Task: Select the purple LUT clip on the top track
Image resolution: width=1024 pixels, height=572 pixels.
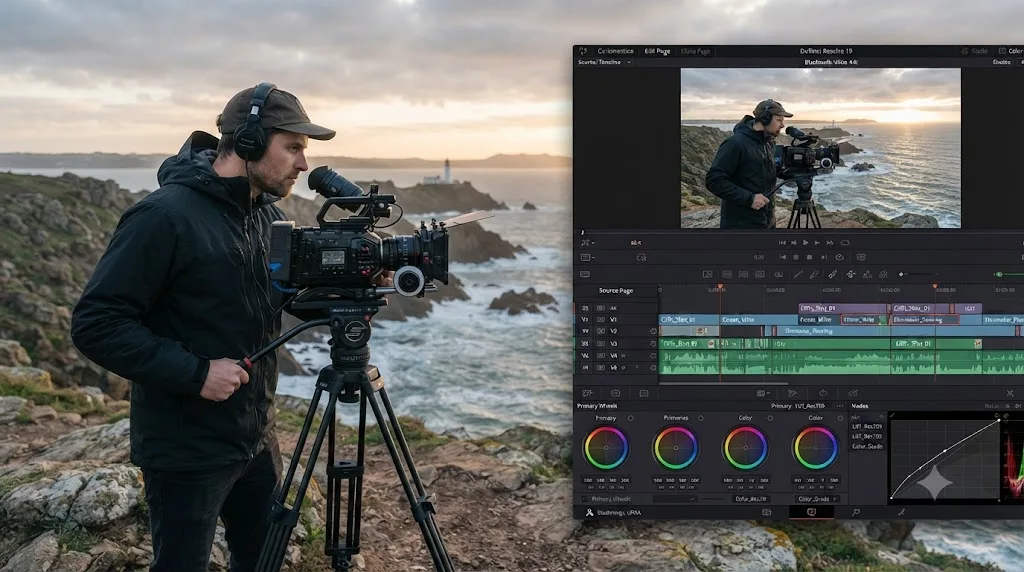Action: point(969,308)
